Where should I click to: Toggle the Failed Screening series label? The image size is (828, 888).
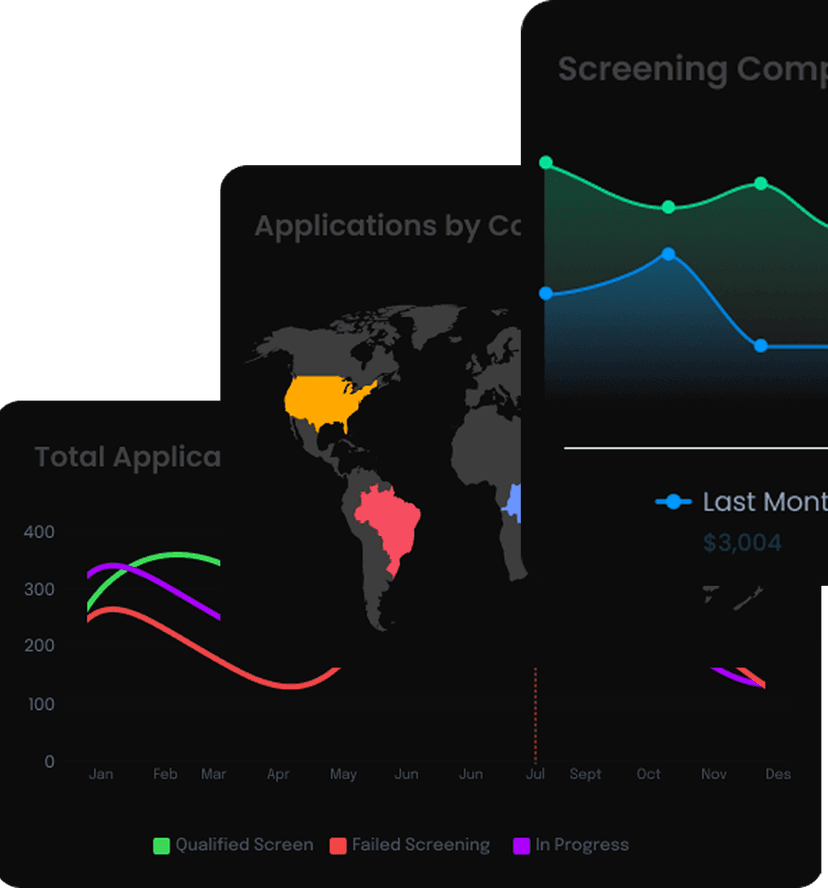[x=420, y=845]
